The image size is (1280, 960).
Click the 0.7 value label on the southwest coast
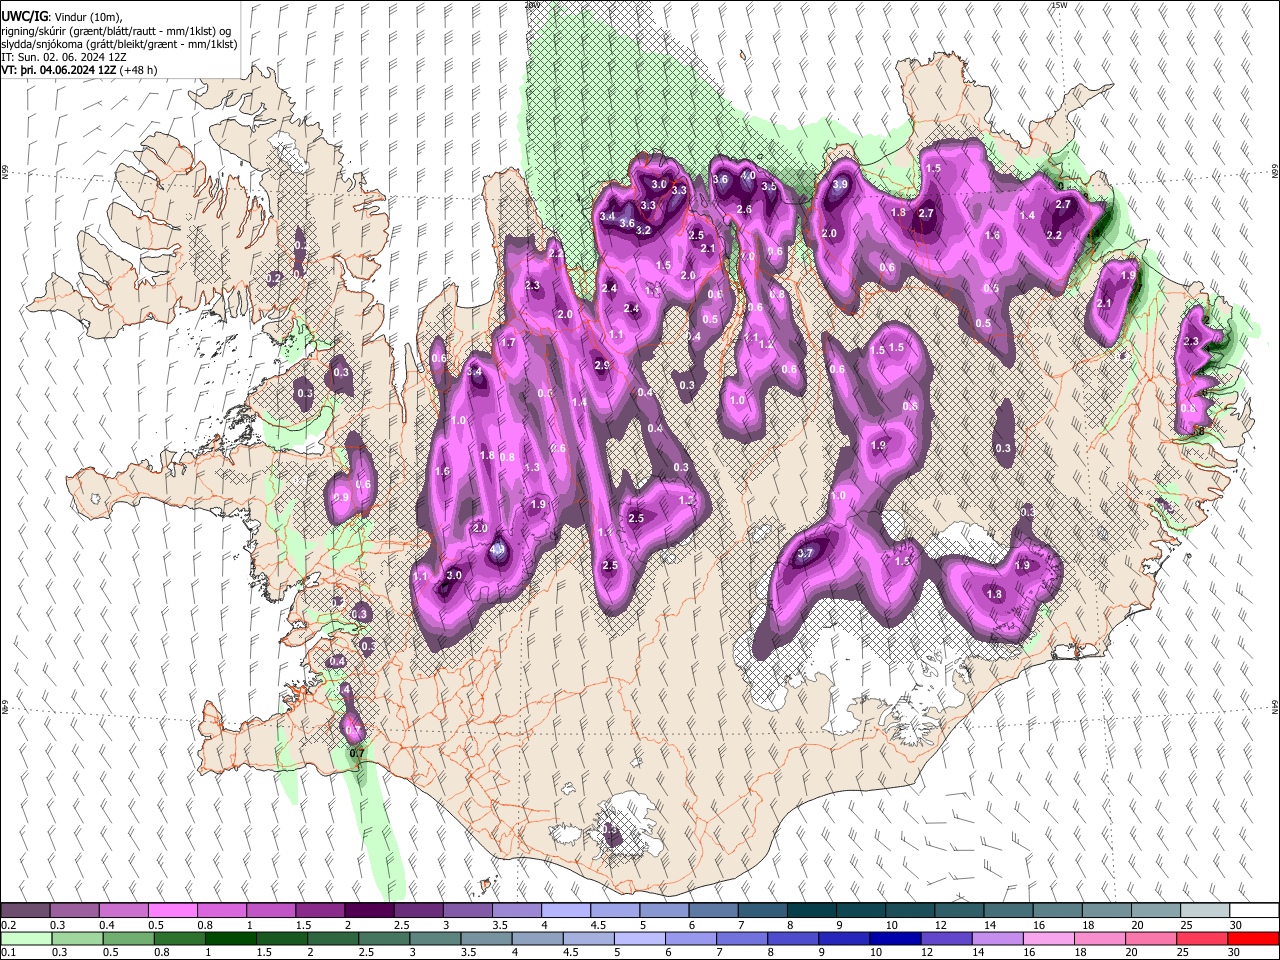[x=356, y=752]
